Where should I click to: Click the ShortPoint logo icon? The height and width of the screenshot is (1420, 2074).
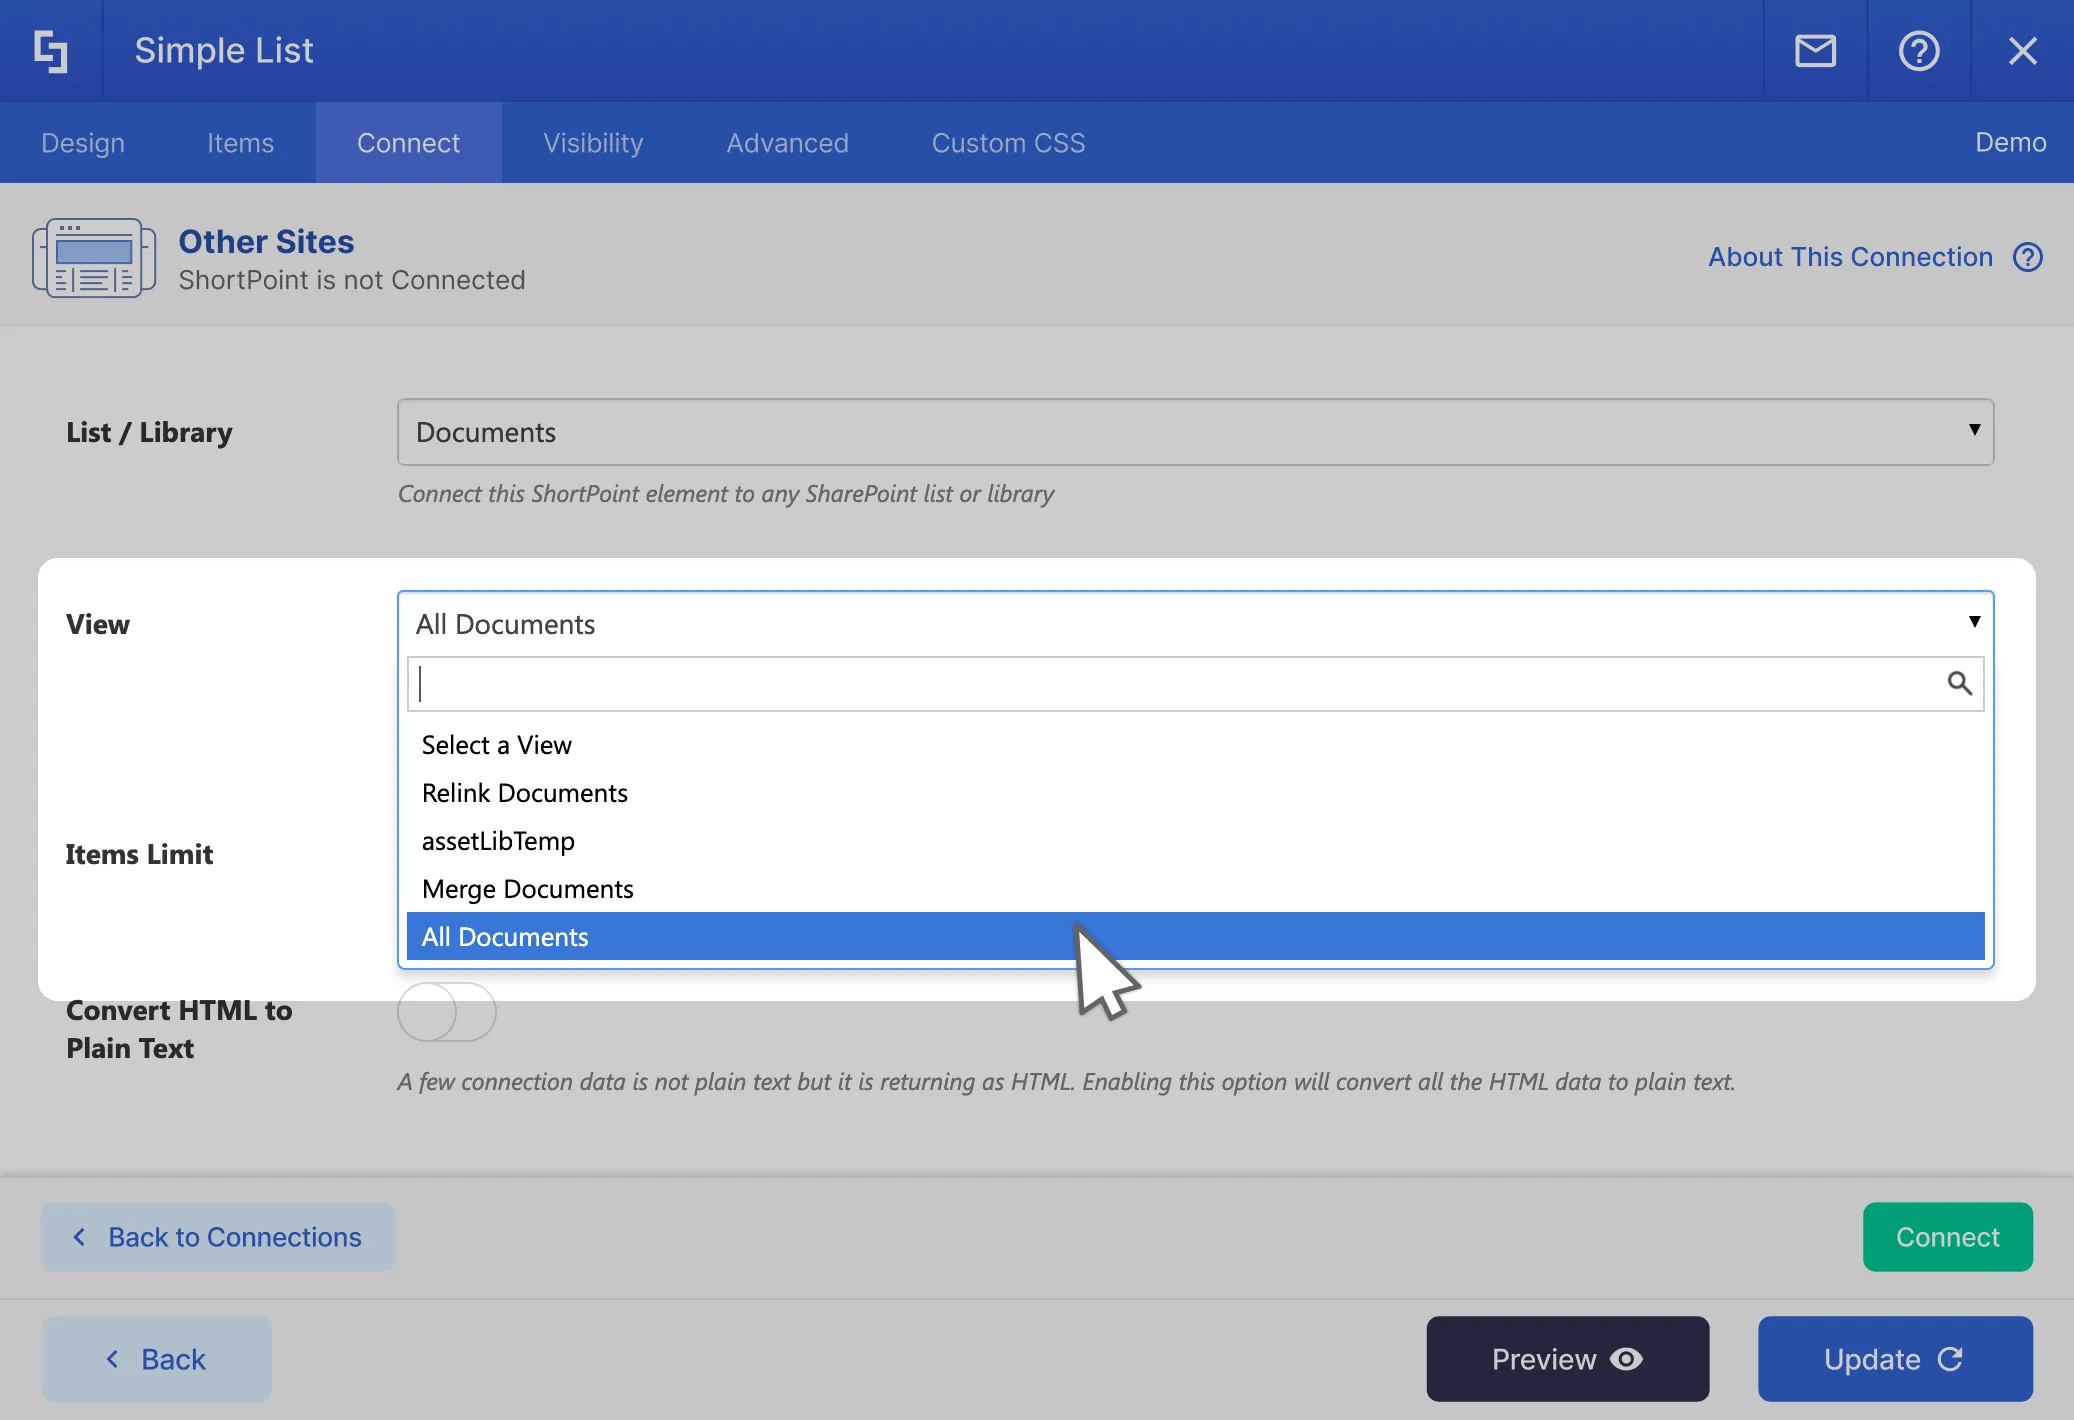coord(51,51)
